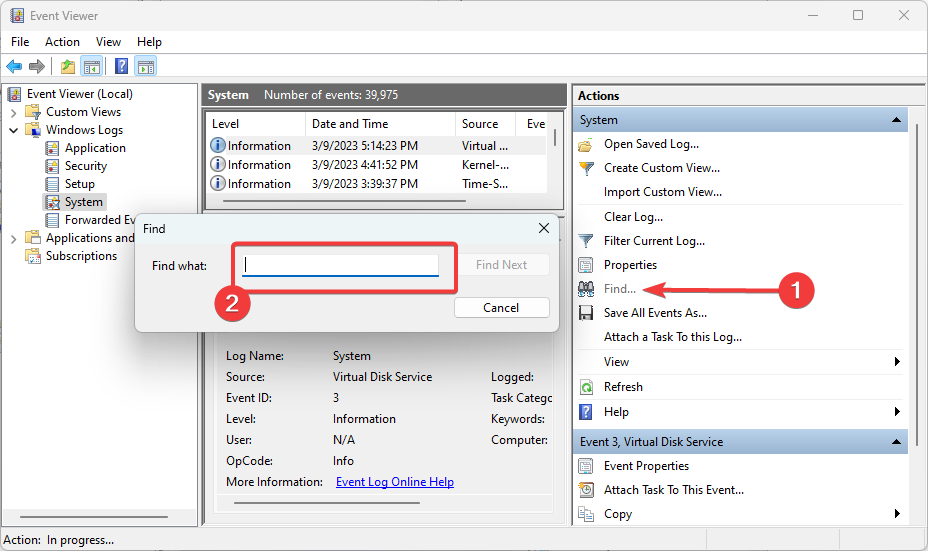This screenshot has width=928, height=551.
Task: Click the Up One Level folder icon
Action: click(x=68, y=66)
